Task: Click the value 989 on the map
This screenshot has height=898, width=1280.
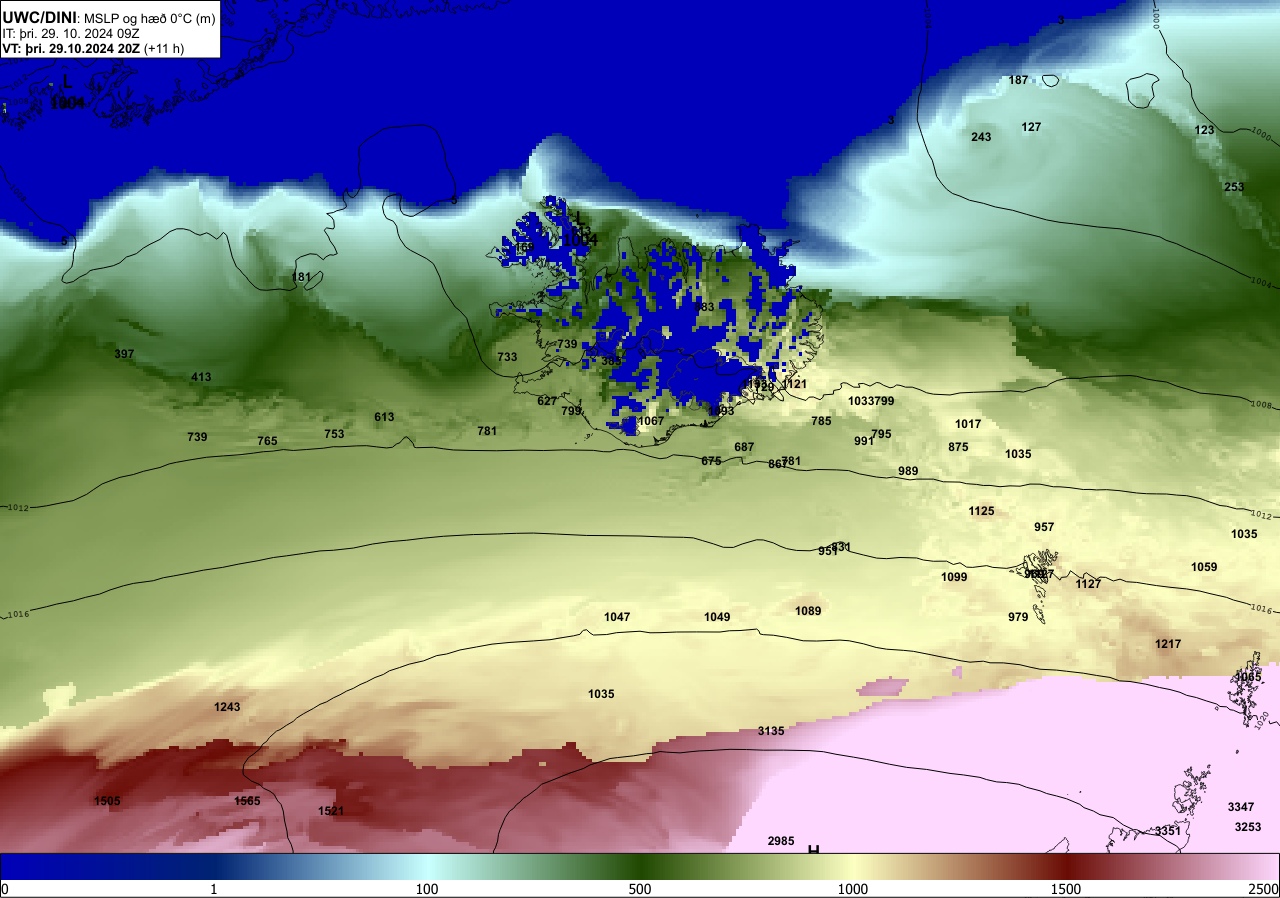Action: coord(908,471)
